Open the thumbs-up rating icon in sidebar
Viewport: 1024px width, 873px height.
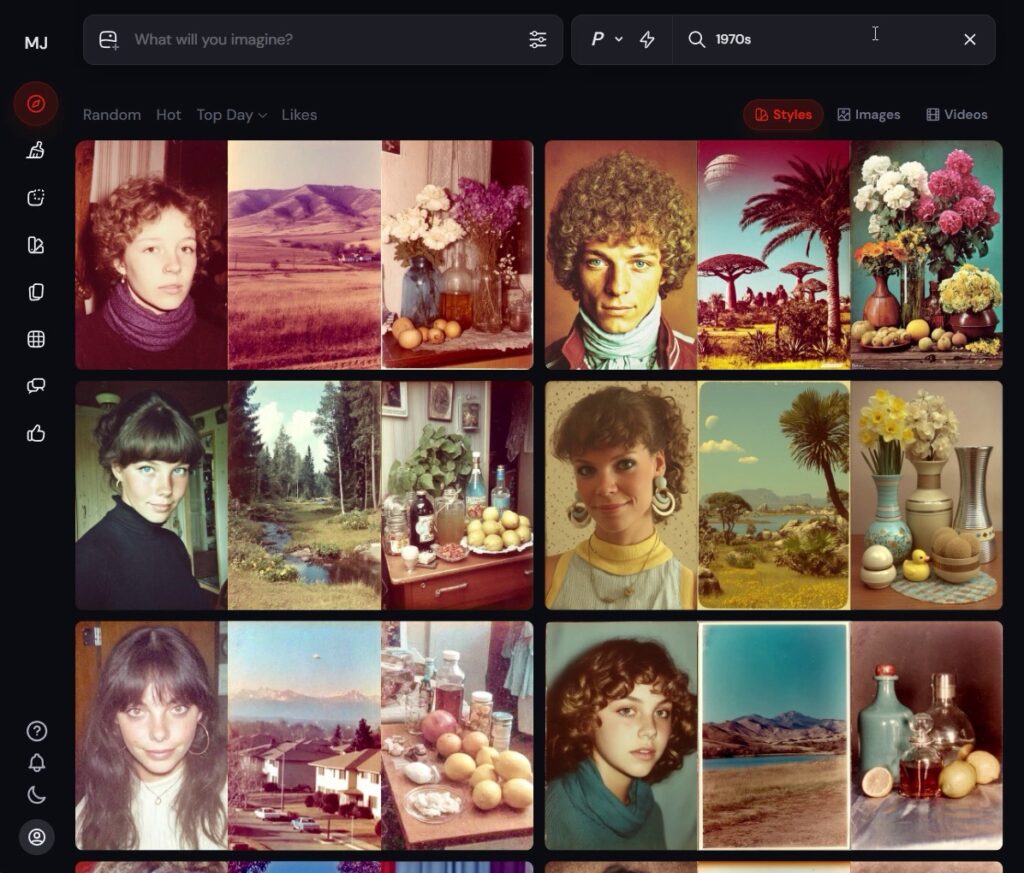pos(36,433)
